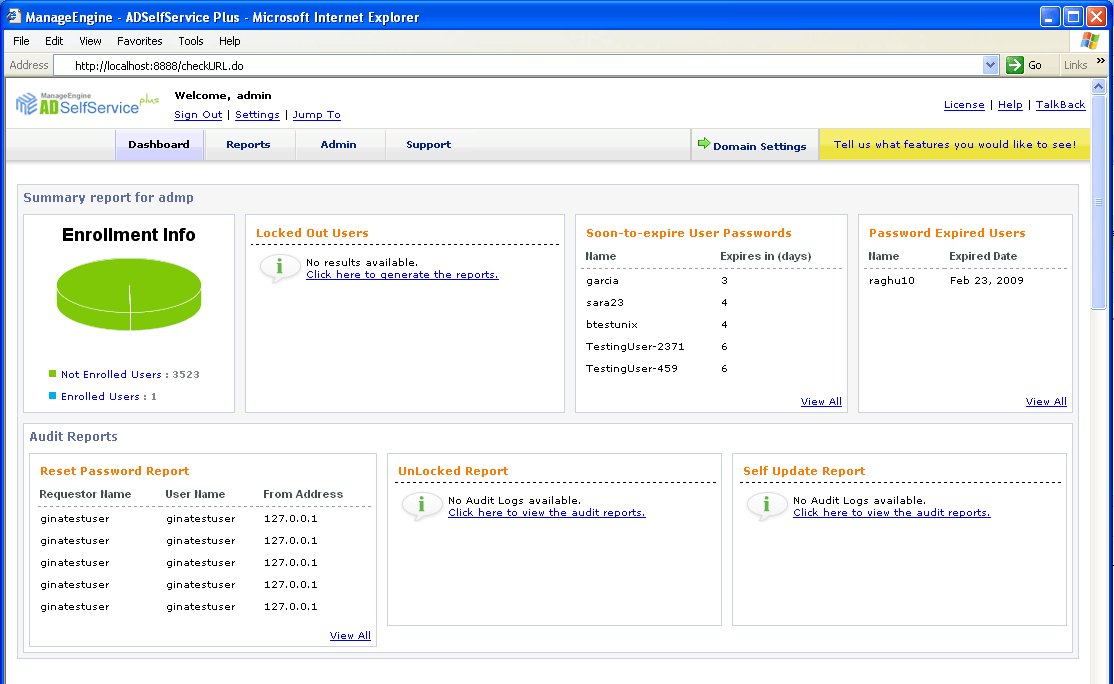Click the Internet Explorer page icon in title bar
Viewport: 1114px width, 684px height.
[13, 16]
